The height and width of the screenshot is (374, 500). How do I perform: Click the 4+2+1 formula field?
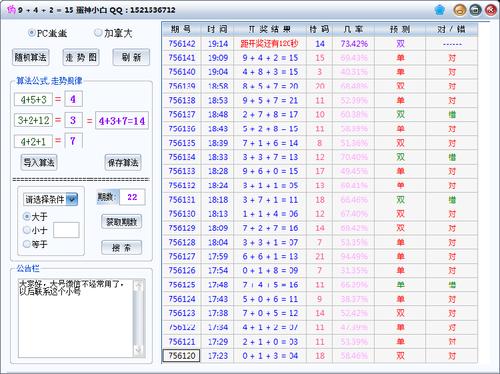click(x=33, y=141)
